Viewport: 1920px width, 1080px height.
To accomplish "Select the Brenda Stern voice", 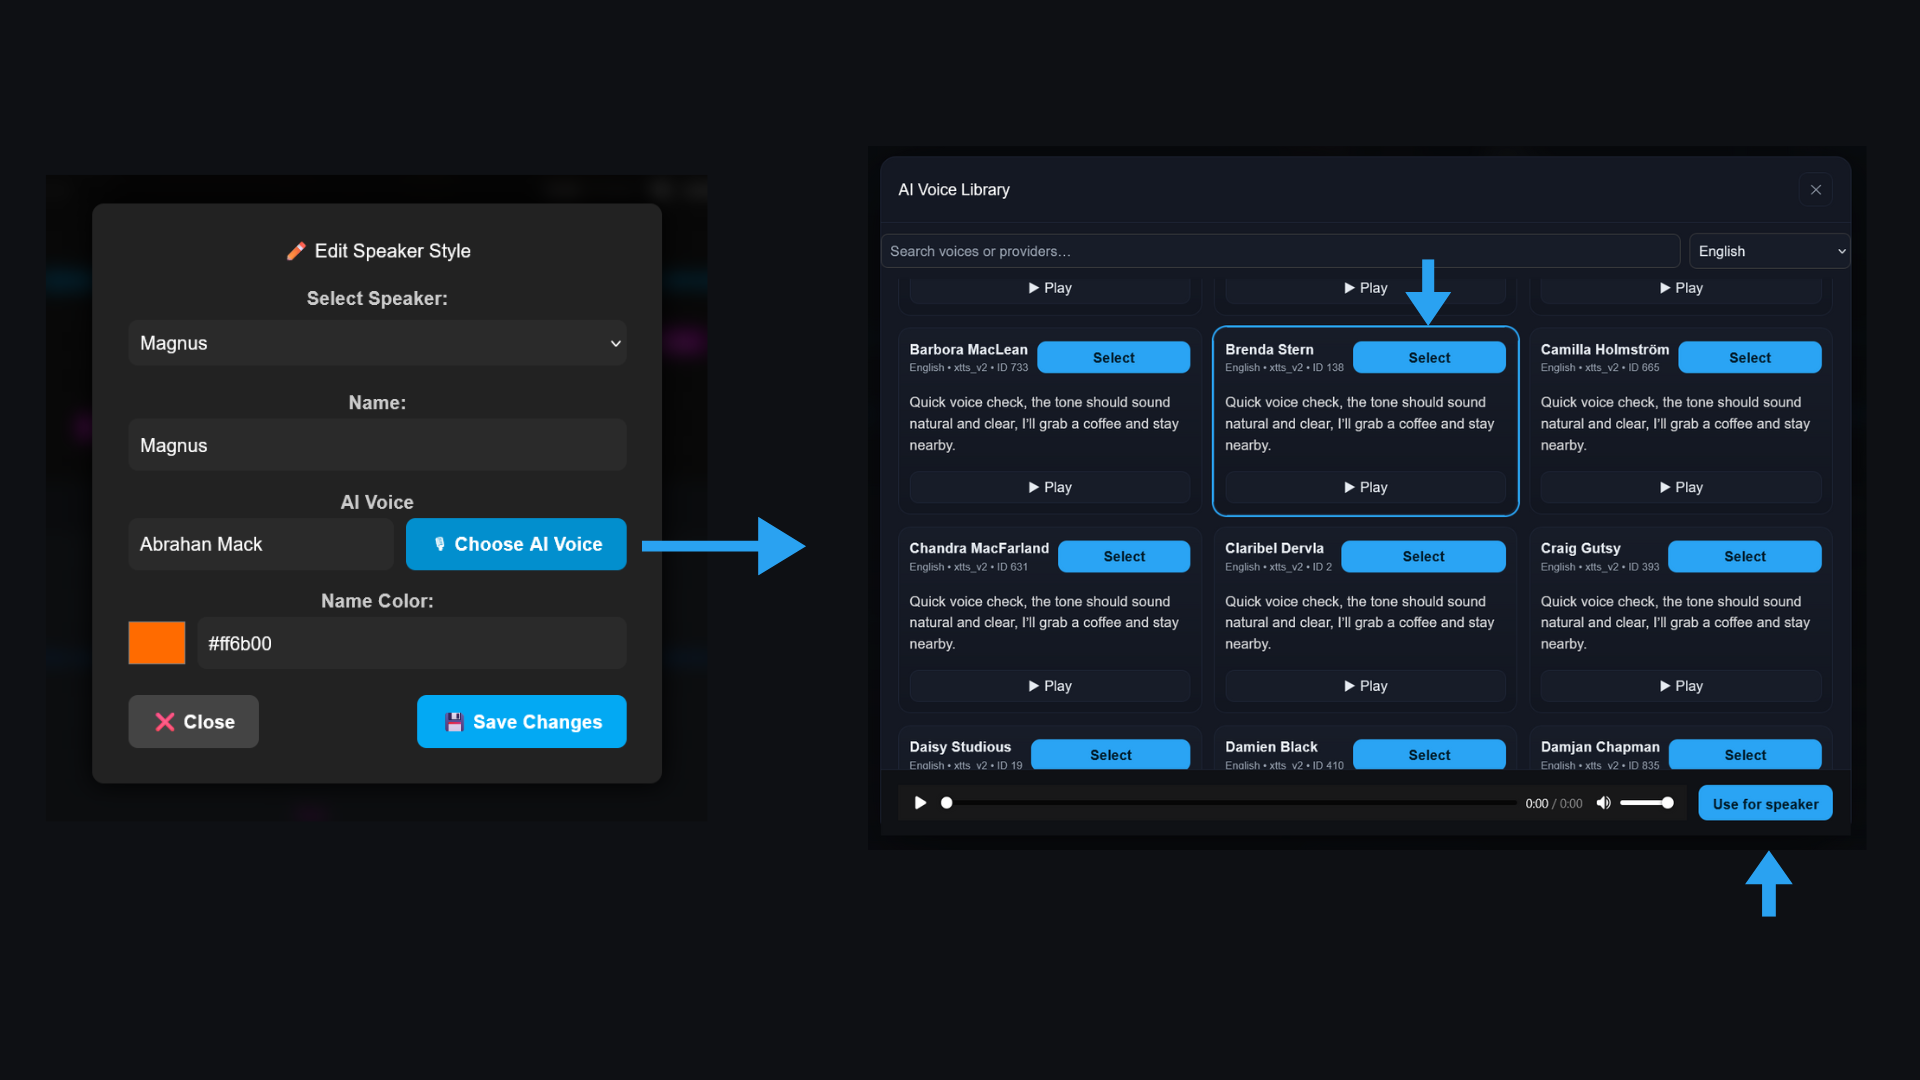I will [x=1428, y=358].
